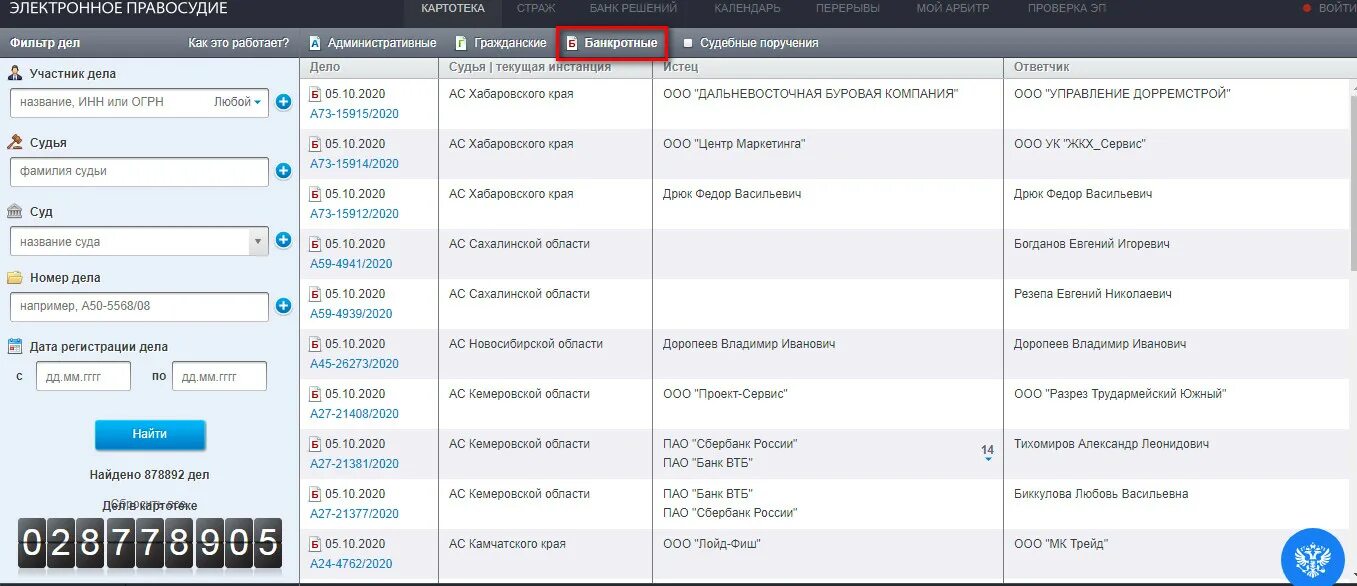Toggle the Судебные поручения checkbox

coord(688,43)
